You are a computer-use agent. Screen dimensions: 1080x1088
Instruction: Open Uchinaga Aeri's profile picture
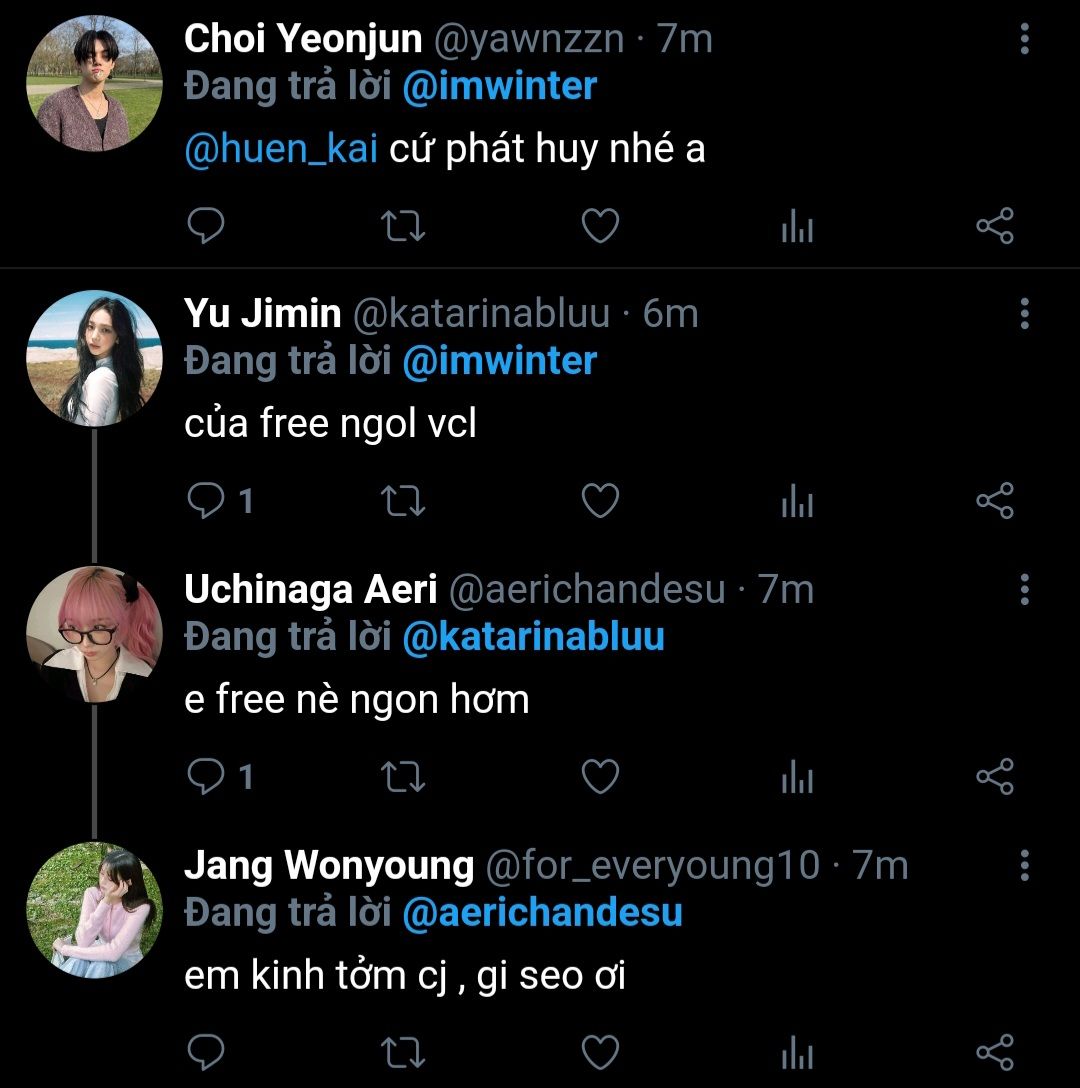(93, 635)
